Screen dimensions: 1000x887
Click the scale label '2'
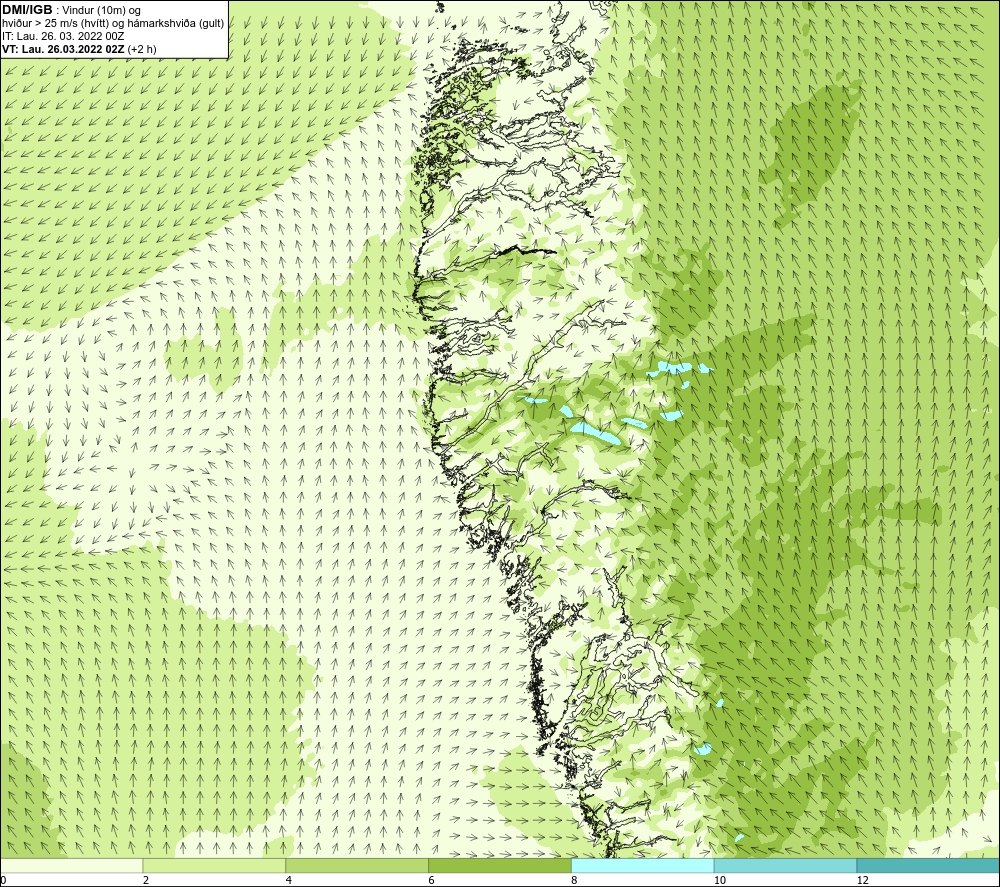point(146,881)
